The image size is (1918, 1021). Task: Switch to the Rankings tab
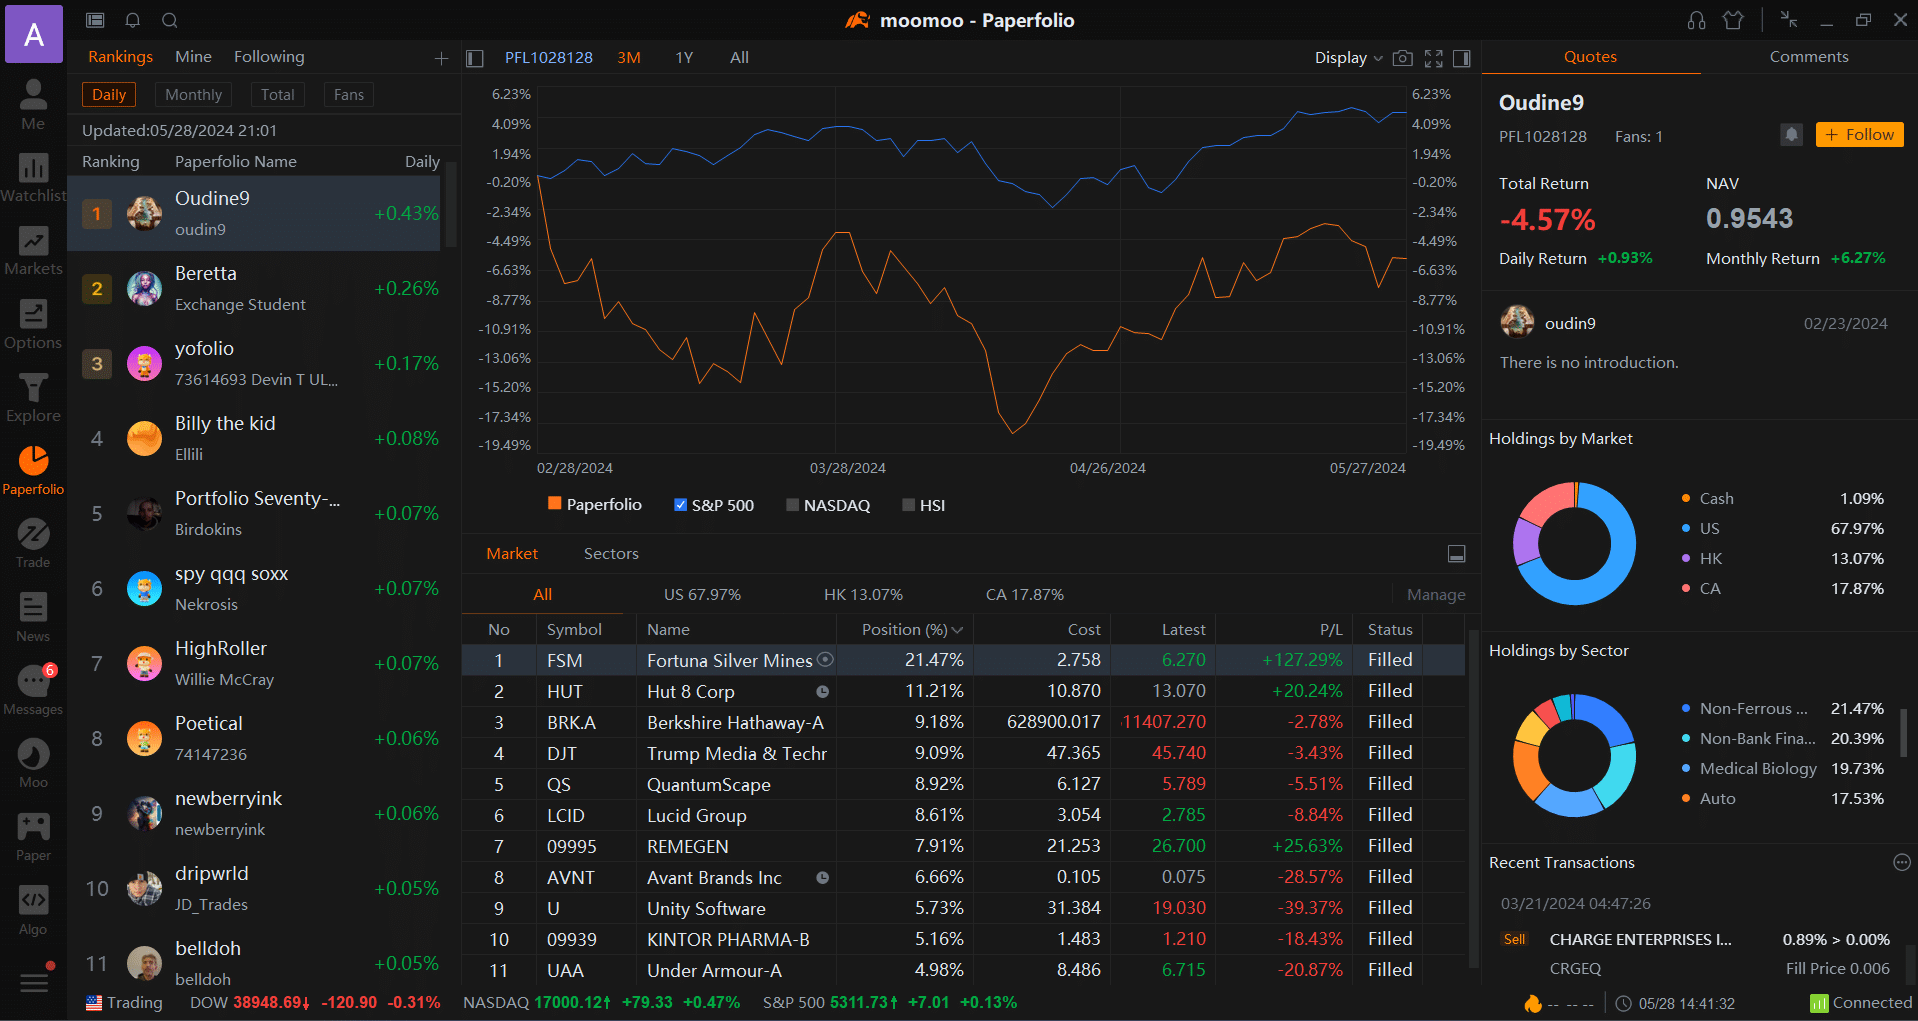point(120,57)
